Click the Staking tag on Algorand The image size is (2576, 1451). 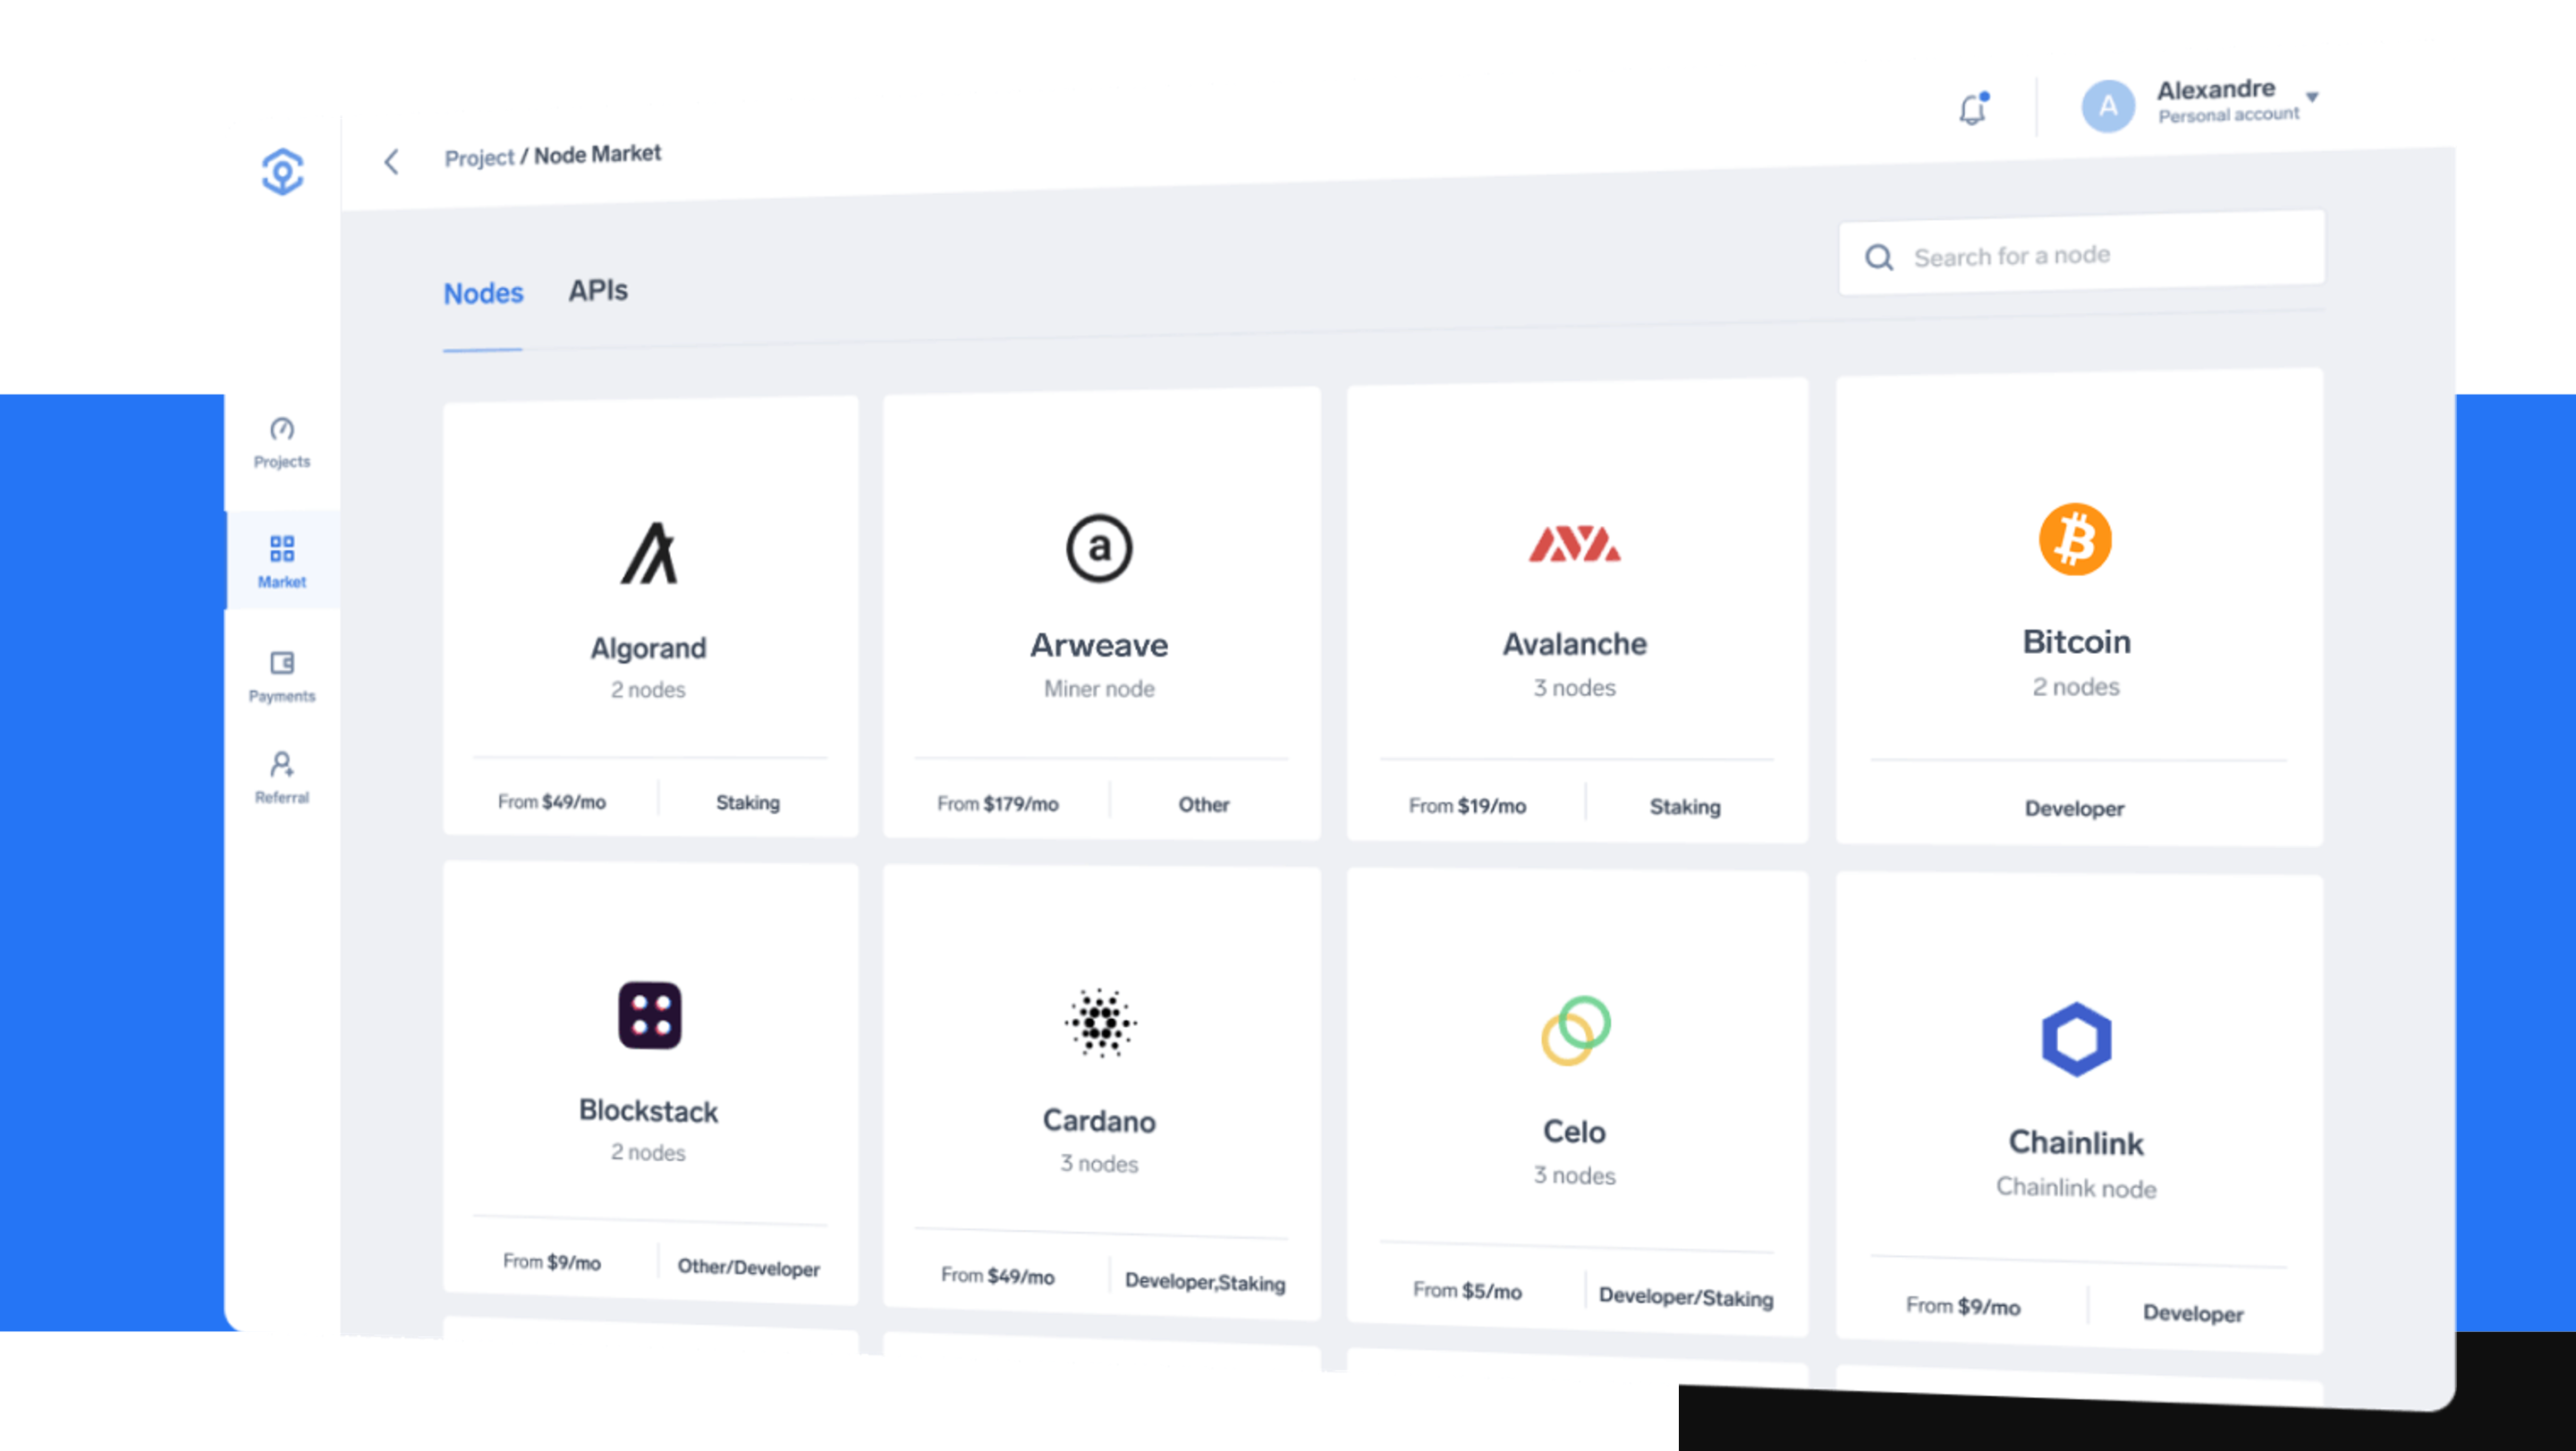pos(747,803)
